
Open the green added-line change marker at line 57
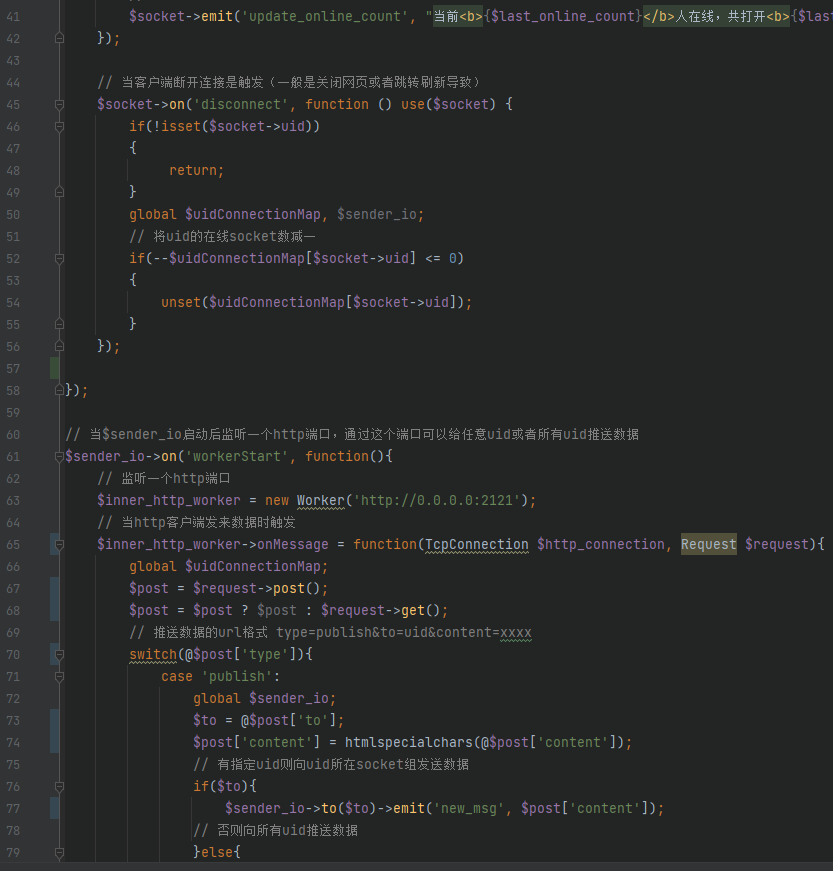click(54, 368)
